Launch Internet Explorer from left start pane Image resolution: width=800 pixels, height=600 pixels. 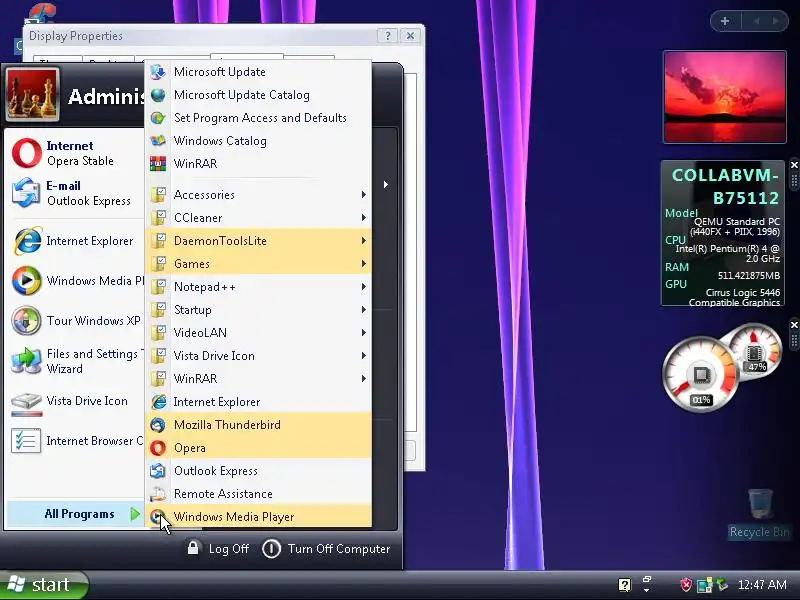coord(76,241)
